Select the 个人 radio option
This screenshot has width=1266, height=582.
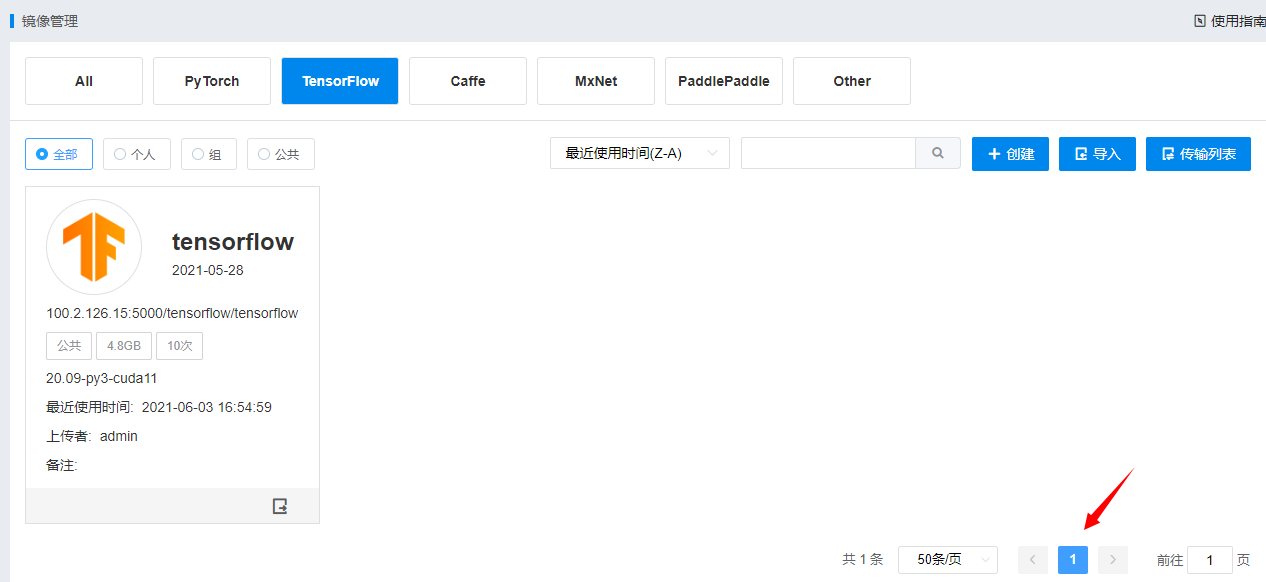[136, 154]
